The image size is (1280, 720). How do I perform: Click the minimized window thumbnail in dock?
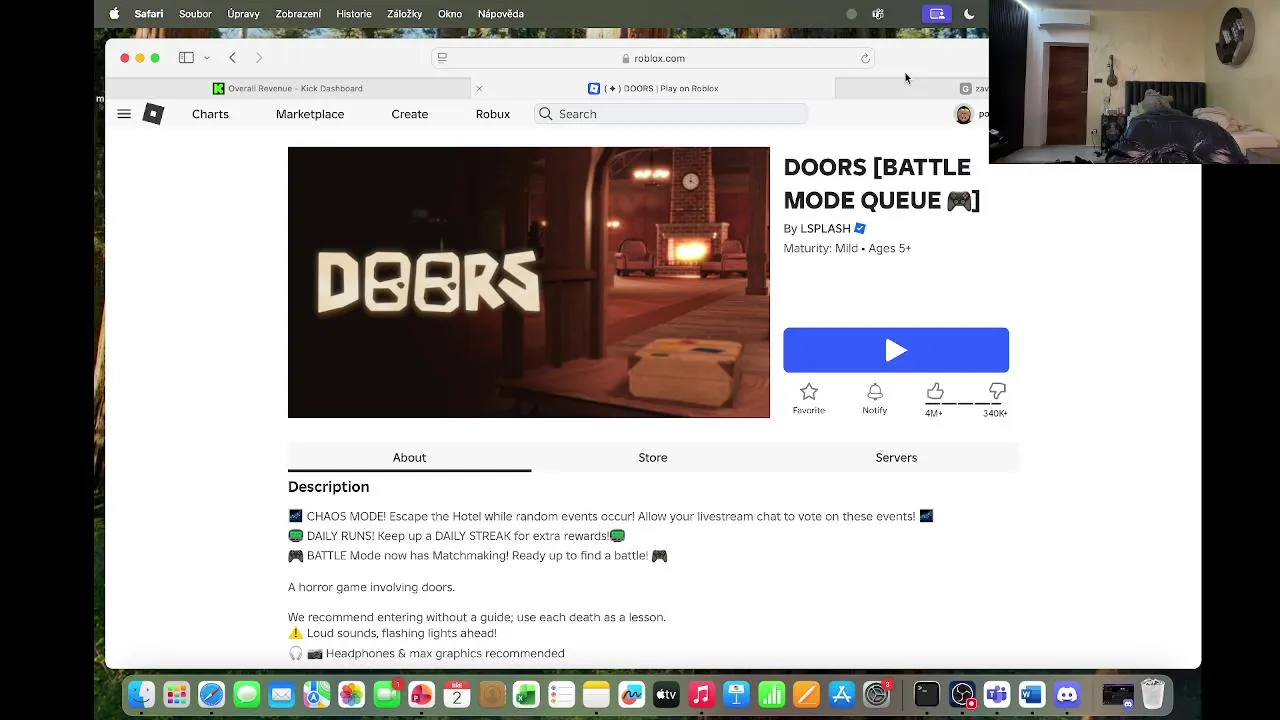click(1117, 694)
